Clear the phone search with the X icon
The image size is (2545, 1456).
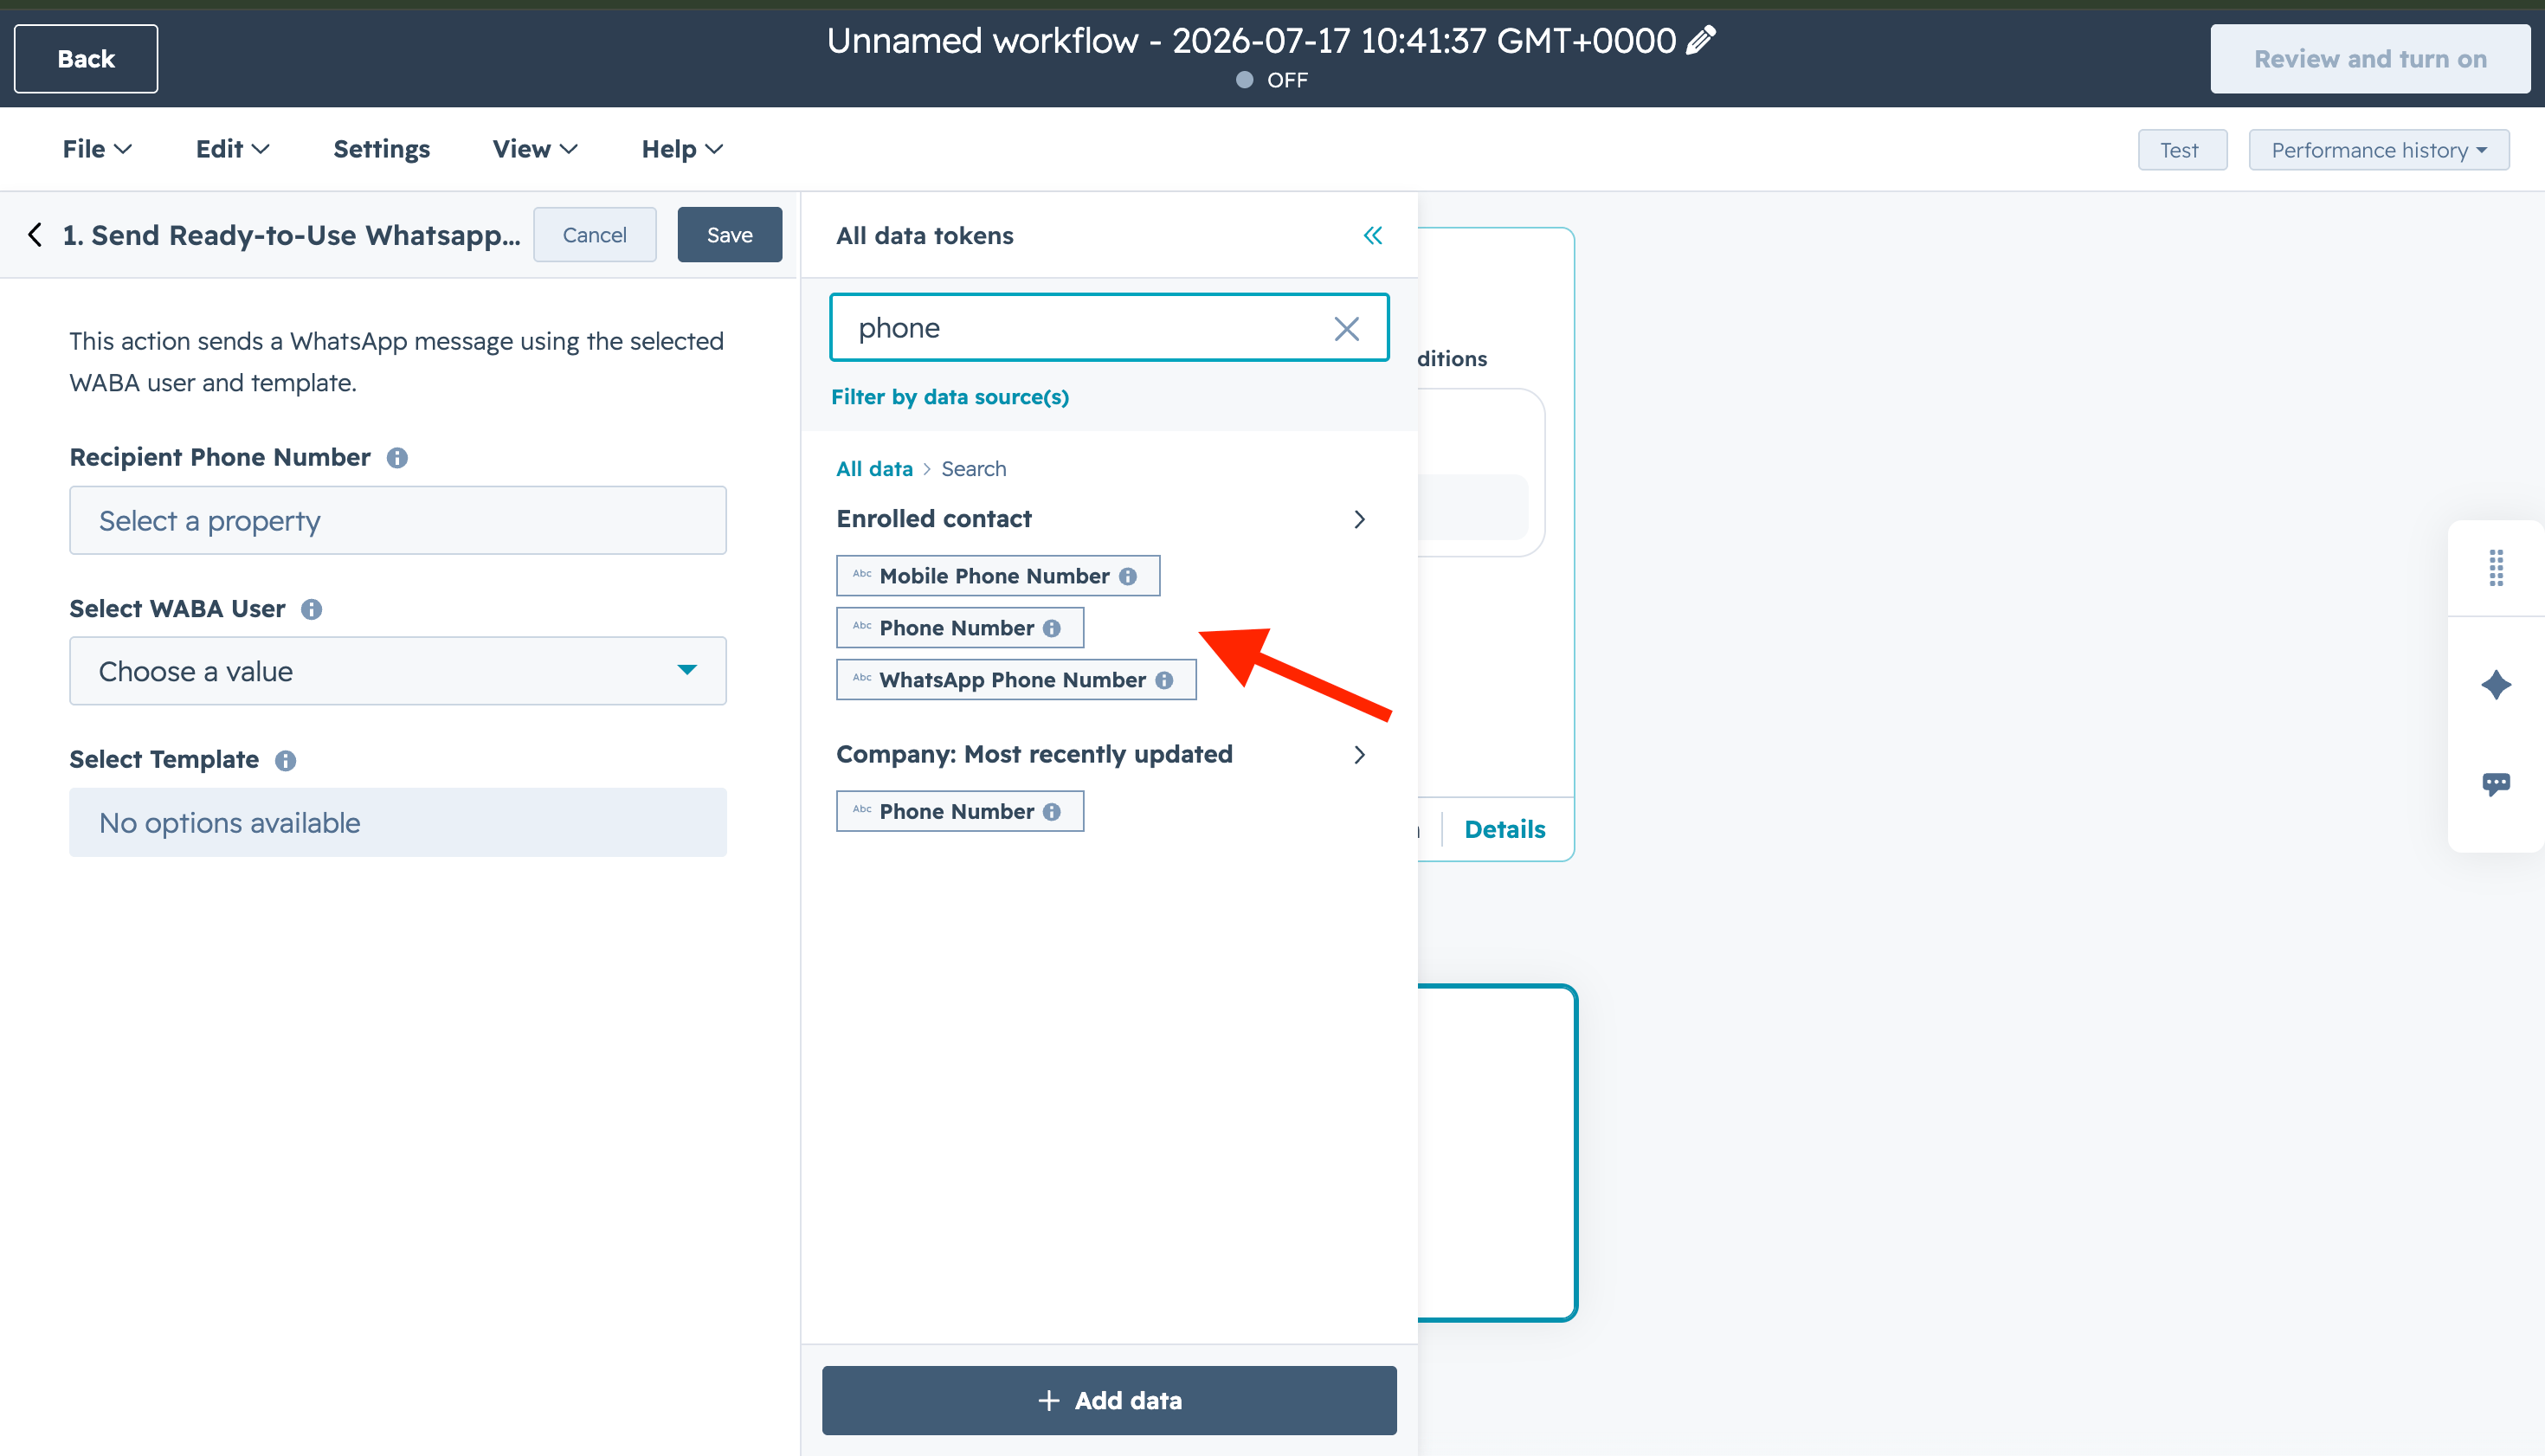point(1346,328)
